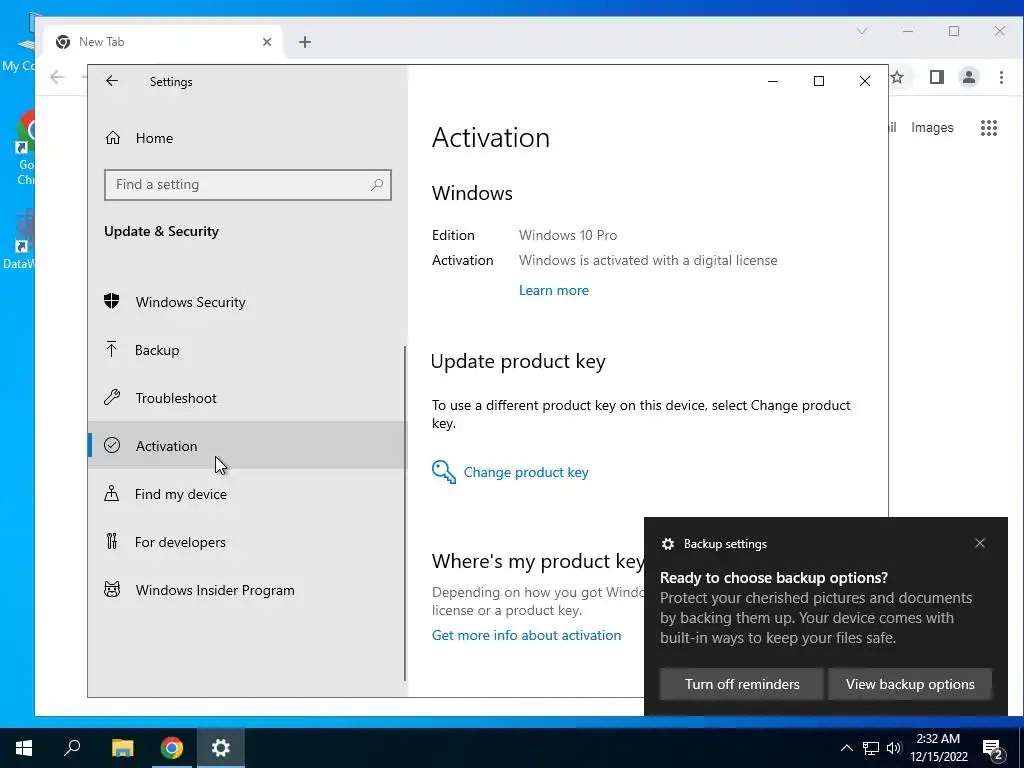This screenshot has width=1024, height=768.
Task: Click the Backup upload arrow icon
Action: pos(112,349)
